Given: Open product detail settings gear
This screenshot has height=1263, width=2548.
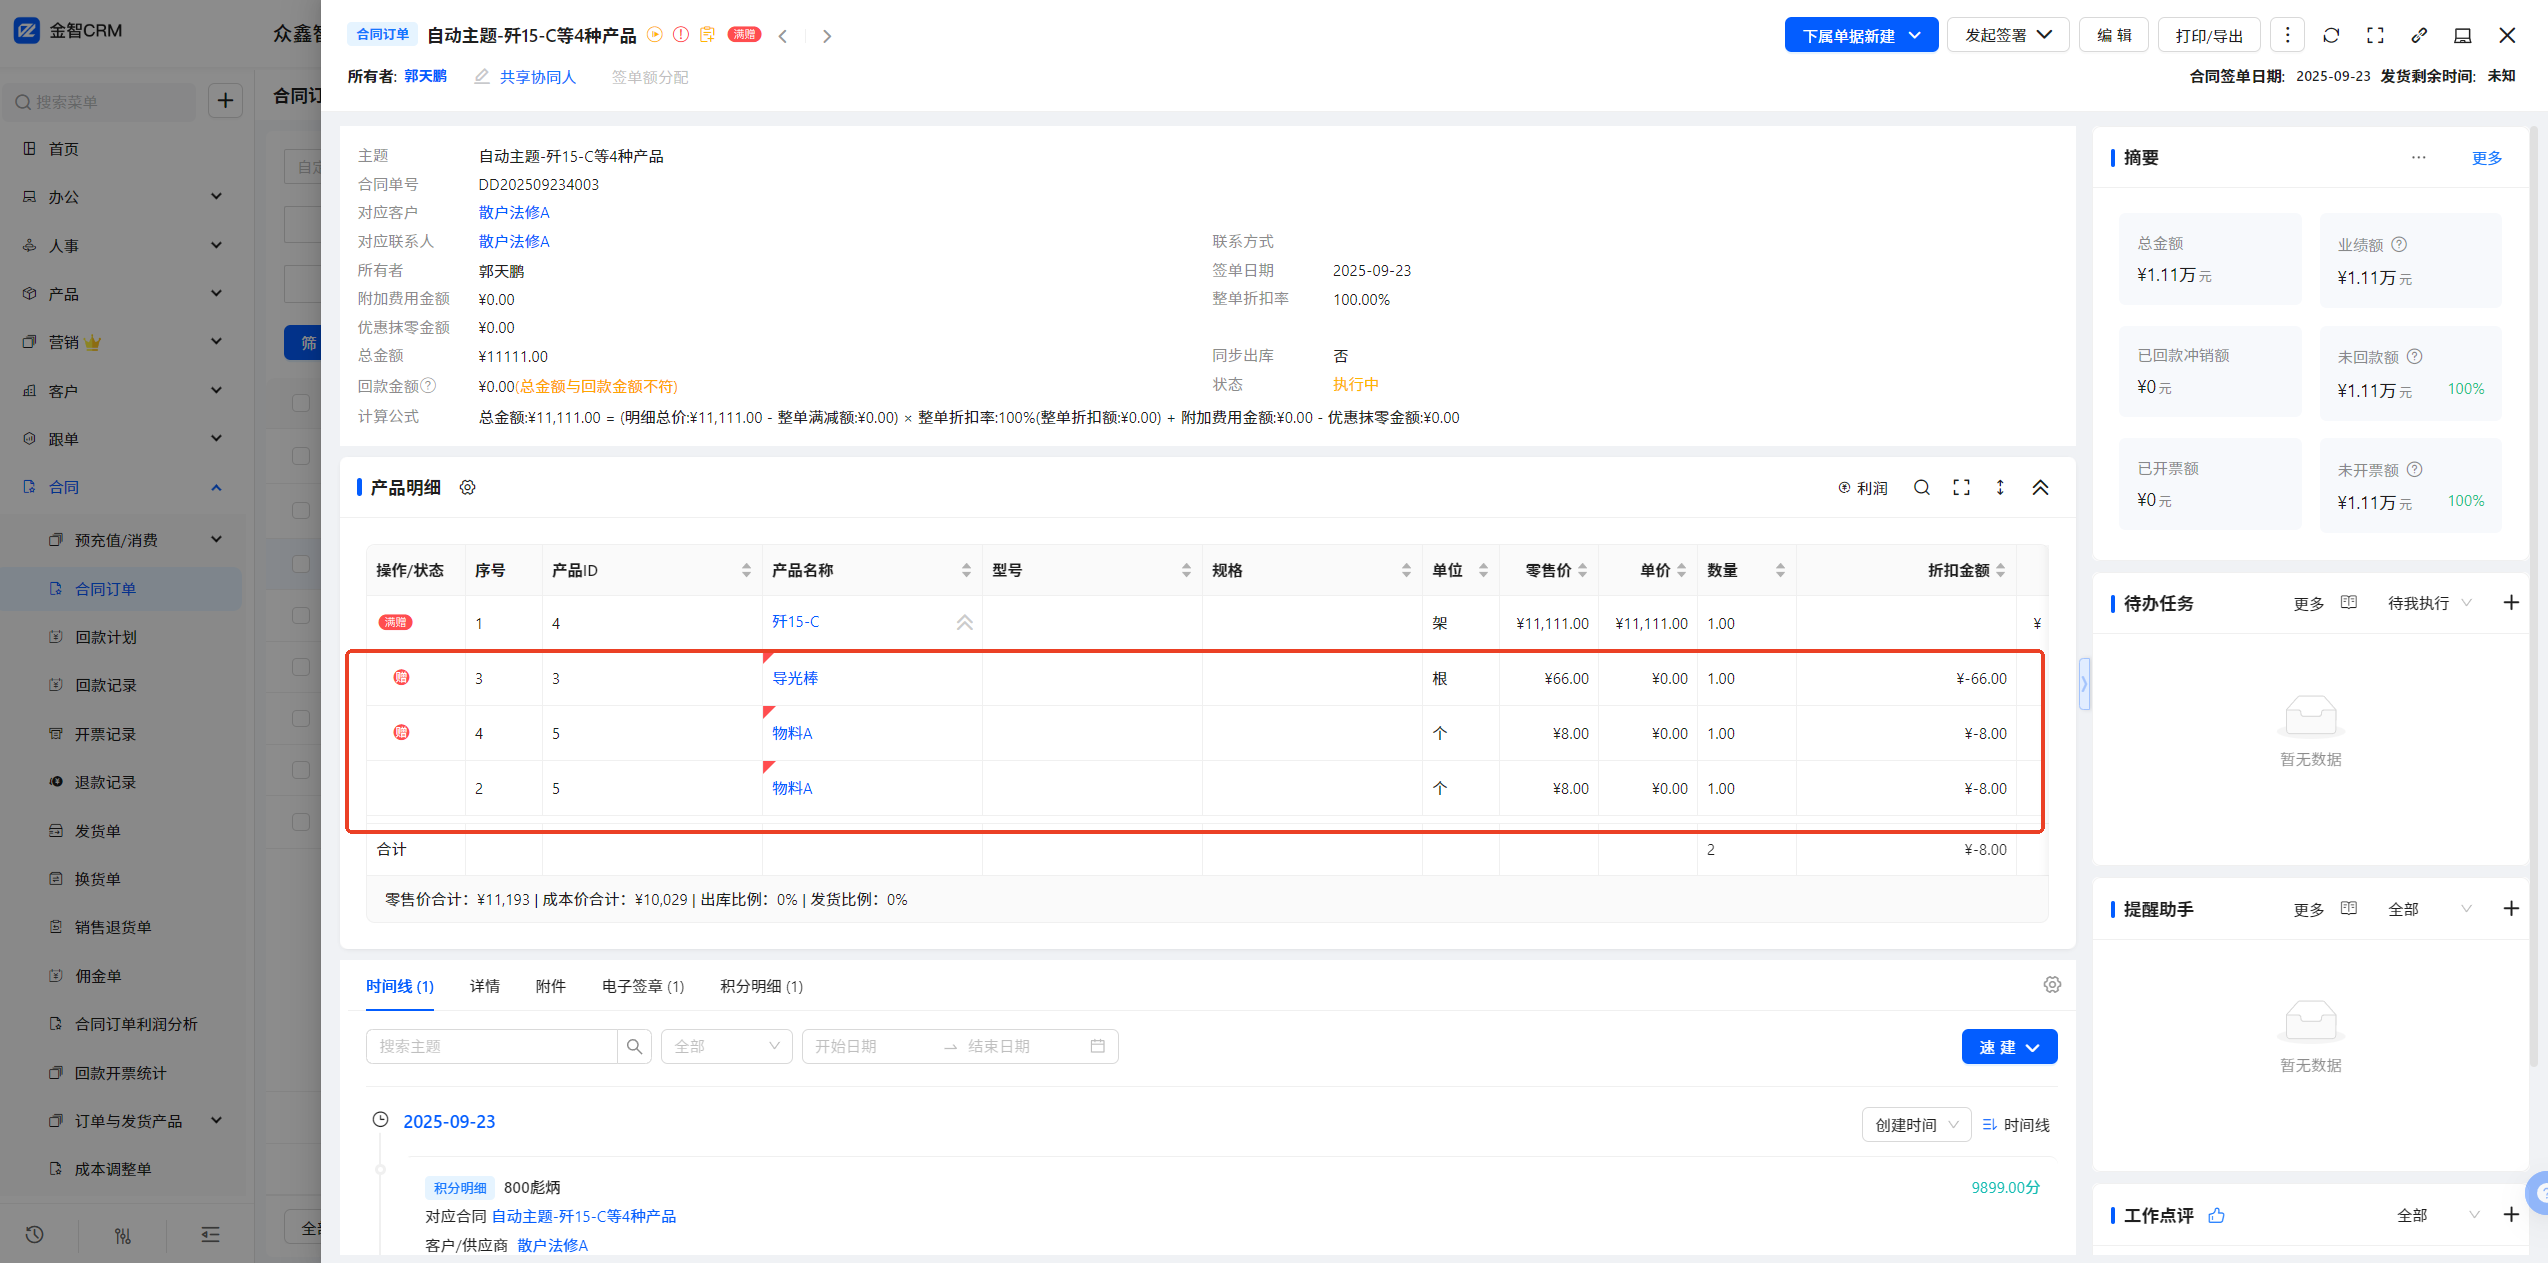Looking at the screenshot, I should pyautogui.click(x=467, y=487).
